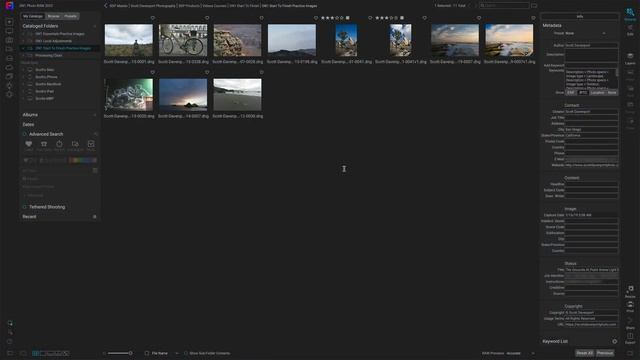Toggle the left panel visibility icon at bottom
This screenshot has height=360, width=640.
(x=10, y=353)
